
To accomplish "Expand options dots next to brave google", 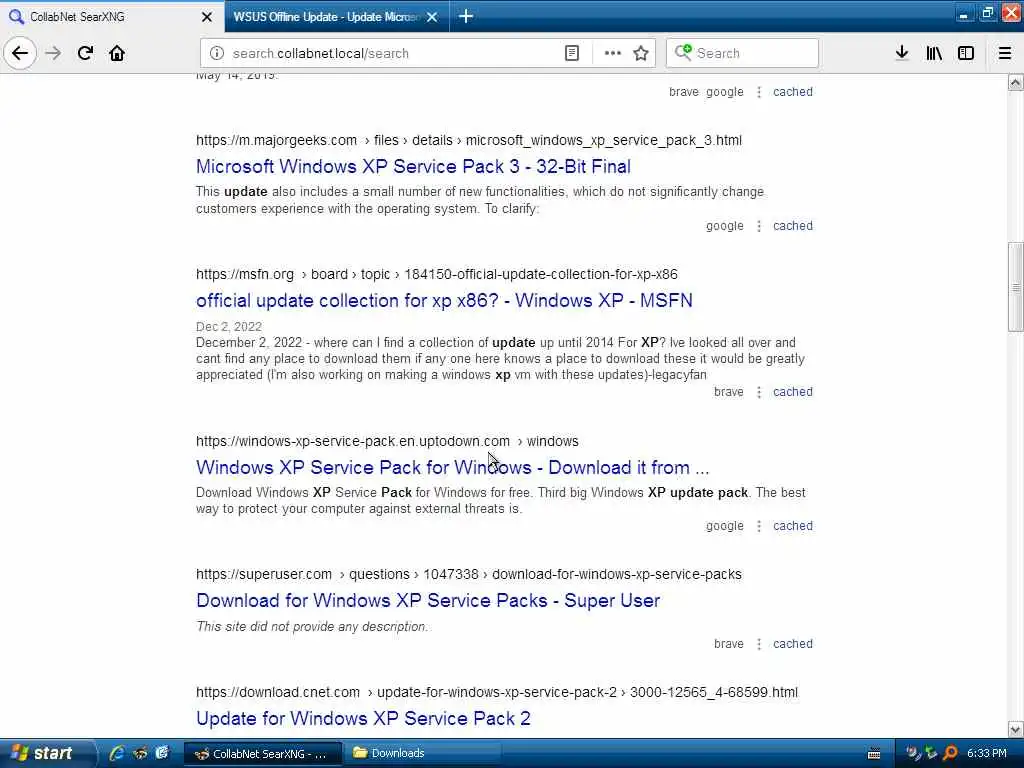I will click(759, 92).
